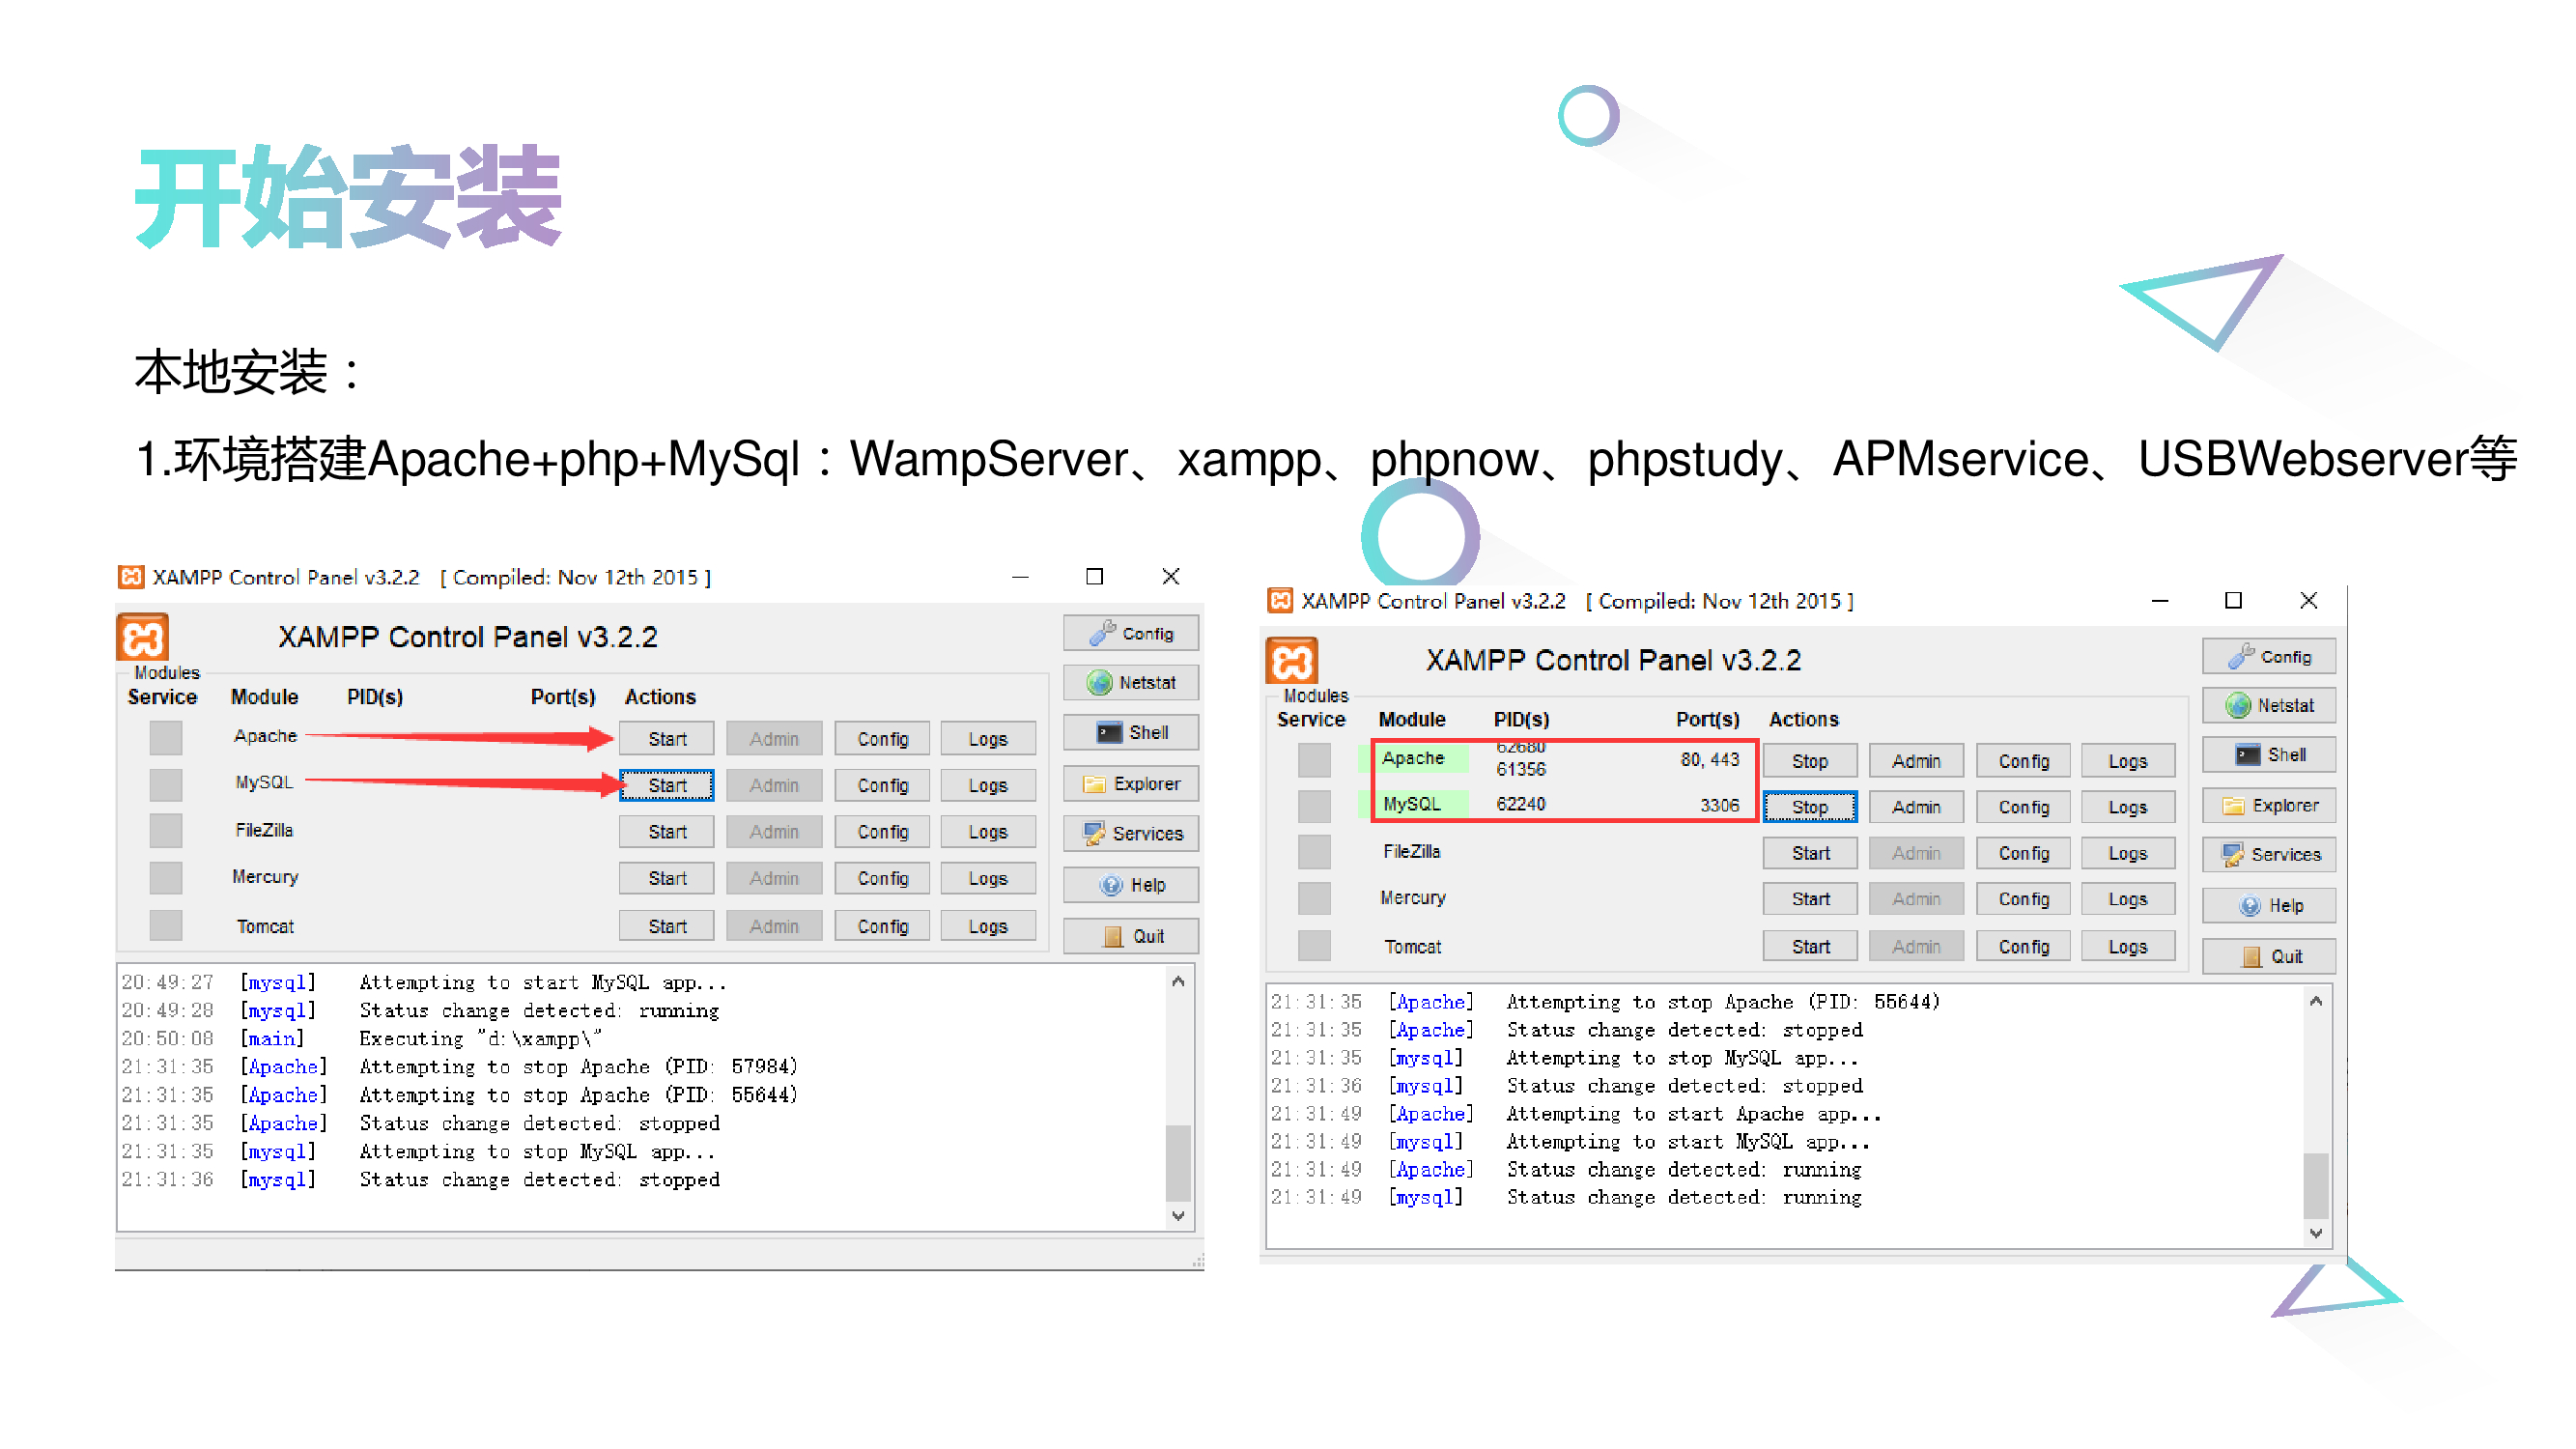Click left log scrollbar thumb
2576x1449 pixels.
pyautogui.click(x=1178, y=1162)
